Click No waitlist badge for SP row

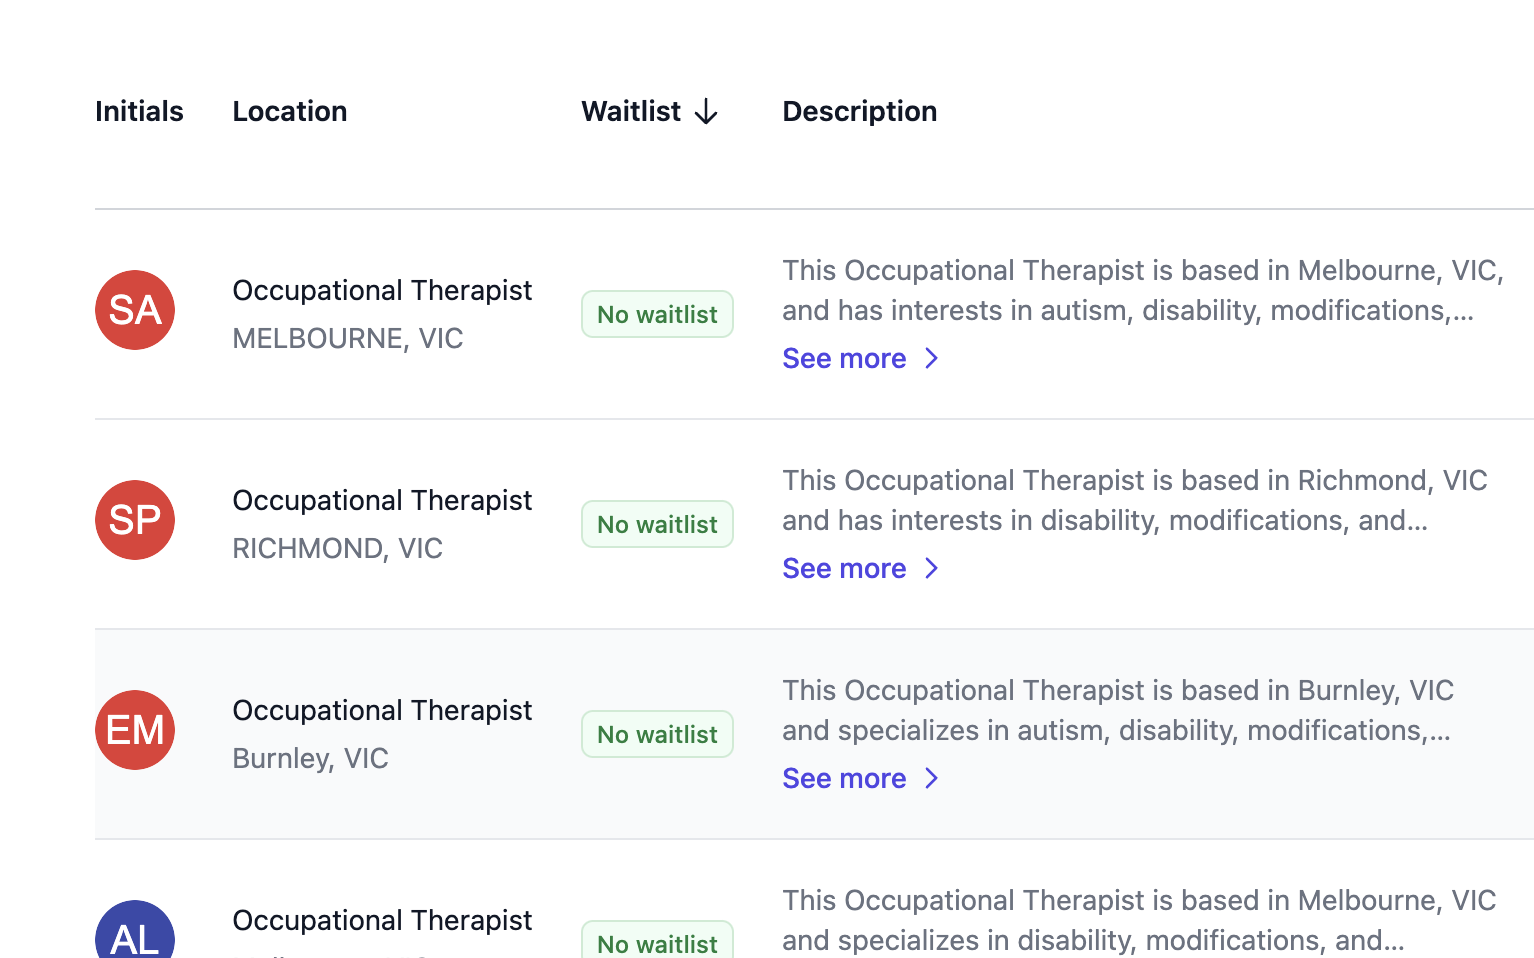point(657,524)
